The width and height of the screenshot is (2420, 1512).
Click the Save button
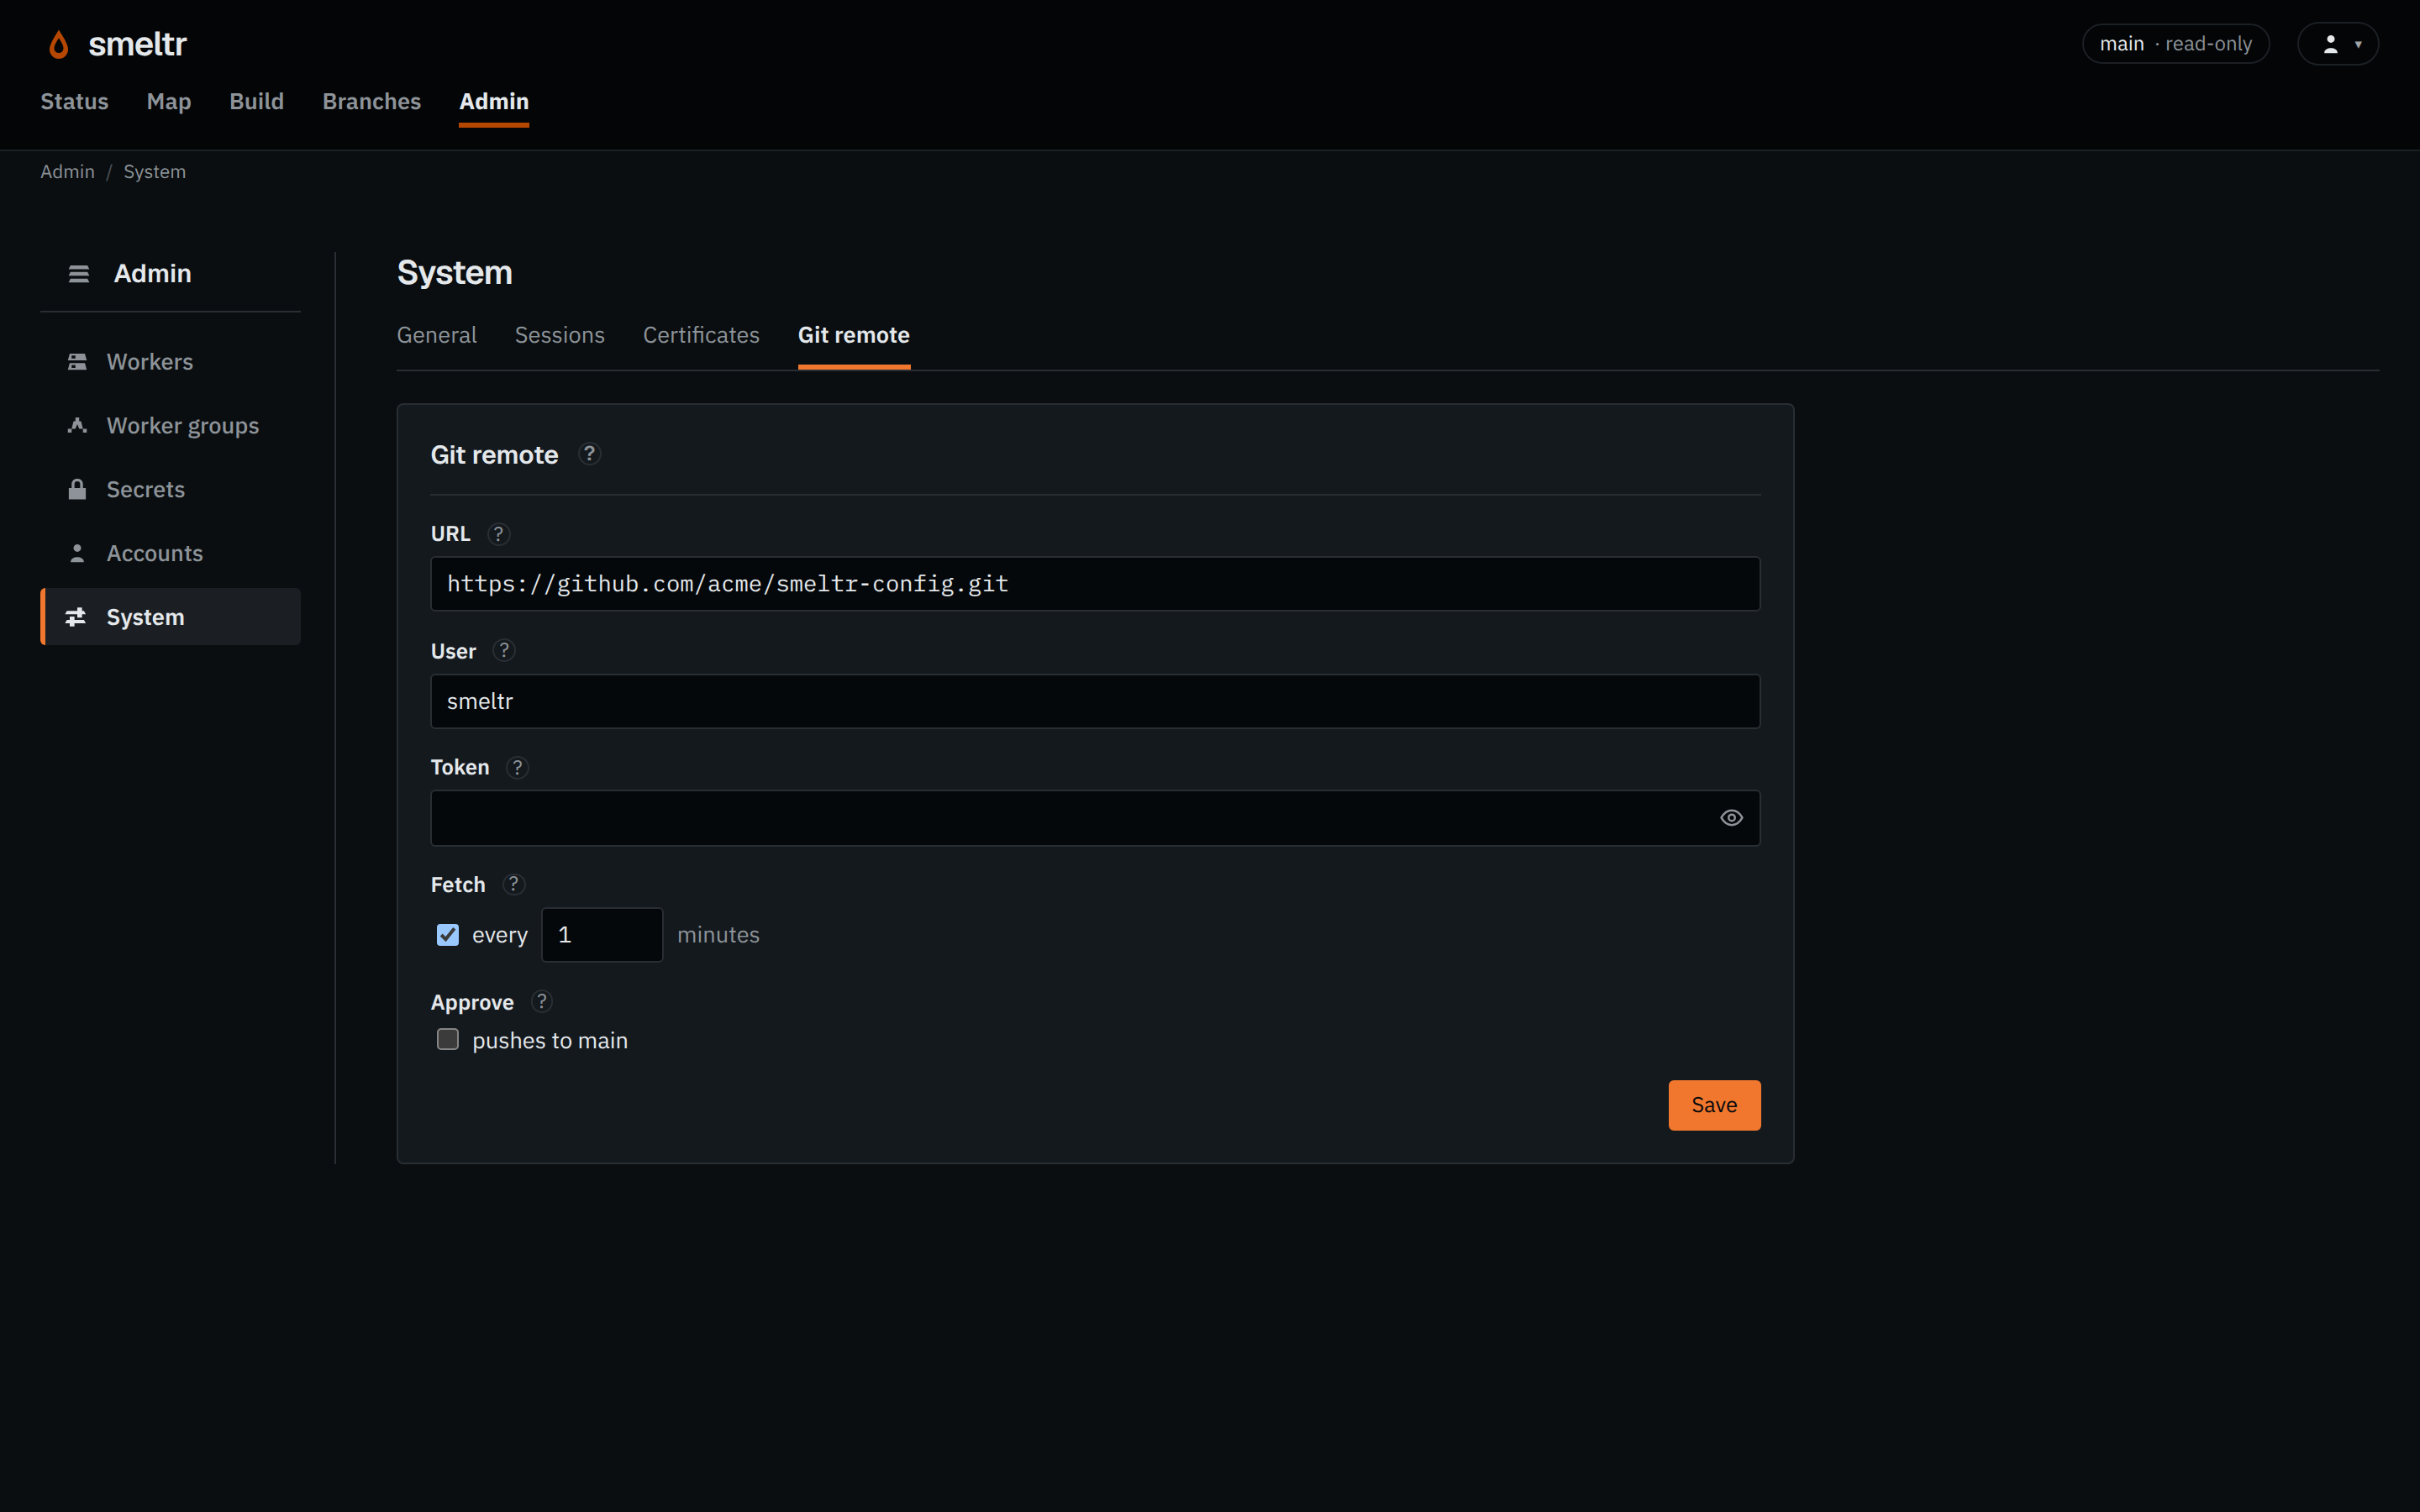click(1714, 1105)
